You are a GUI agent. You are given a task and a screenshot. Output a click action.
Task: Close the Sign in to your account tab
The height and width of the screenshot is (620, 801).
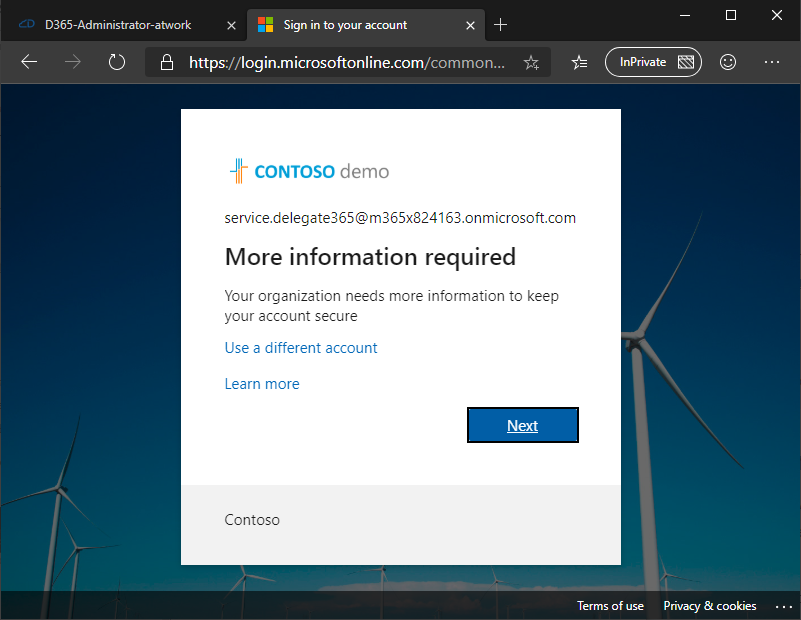click(x=468, y=24)
